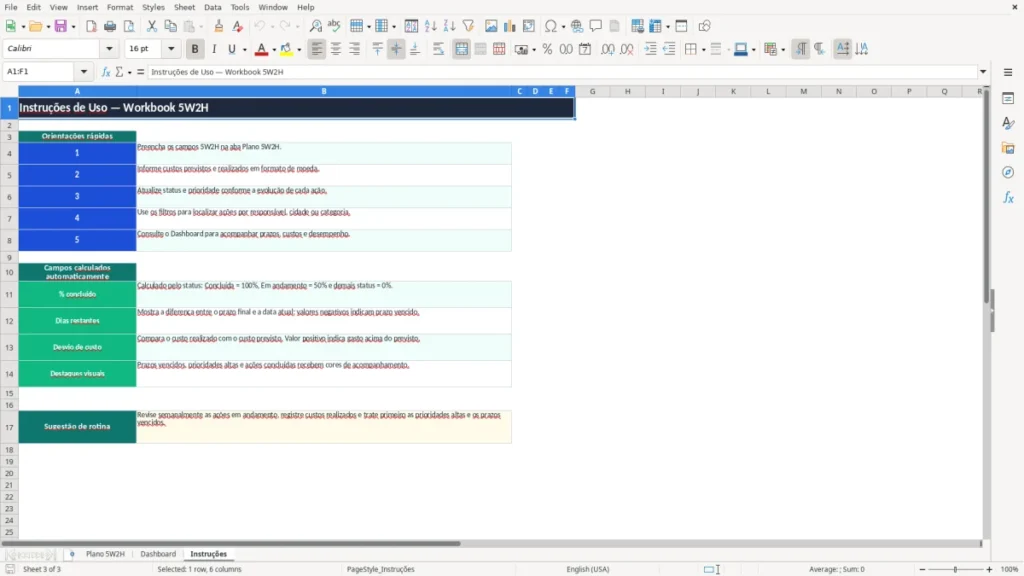1024x576 pixels.
Task: Click the Background color yellow swatch
Action: [x=287, y=49]
